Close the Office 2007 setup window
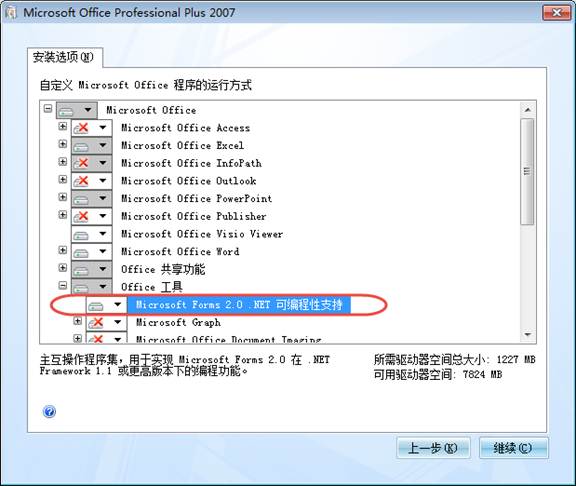This screenshot has width=576, height=486. [x=557, y=13]
